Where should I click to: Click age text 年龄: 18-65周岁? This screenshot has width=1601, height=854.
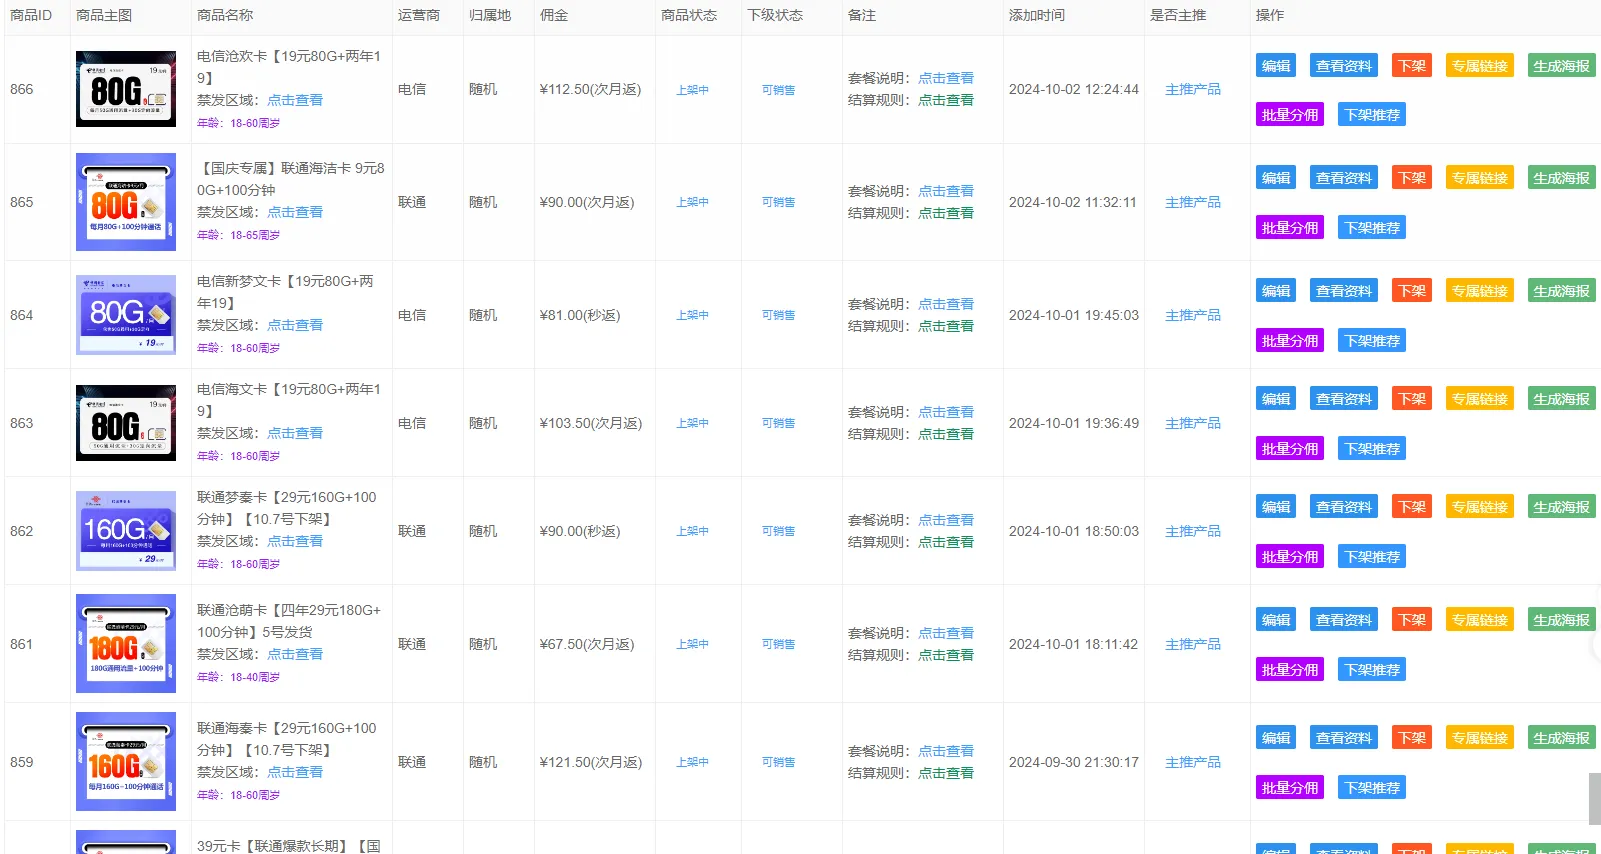[x=238, y=235]
